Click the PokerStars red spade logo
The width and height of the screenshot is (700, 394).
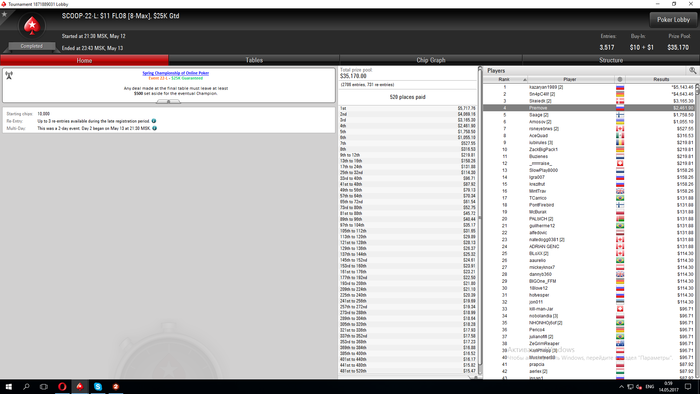32,26
